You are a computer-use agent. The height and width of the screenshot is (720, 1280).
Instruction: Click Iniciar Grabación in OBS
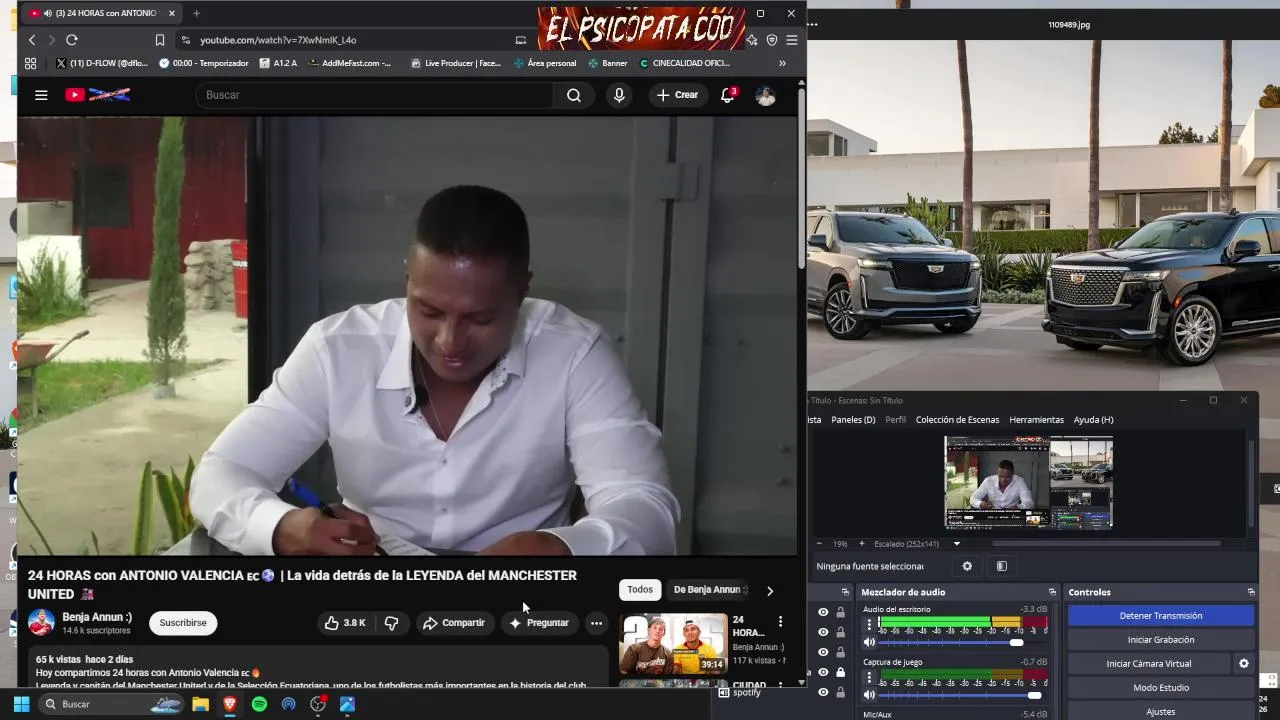(x=1161, y=640)
